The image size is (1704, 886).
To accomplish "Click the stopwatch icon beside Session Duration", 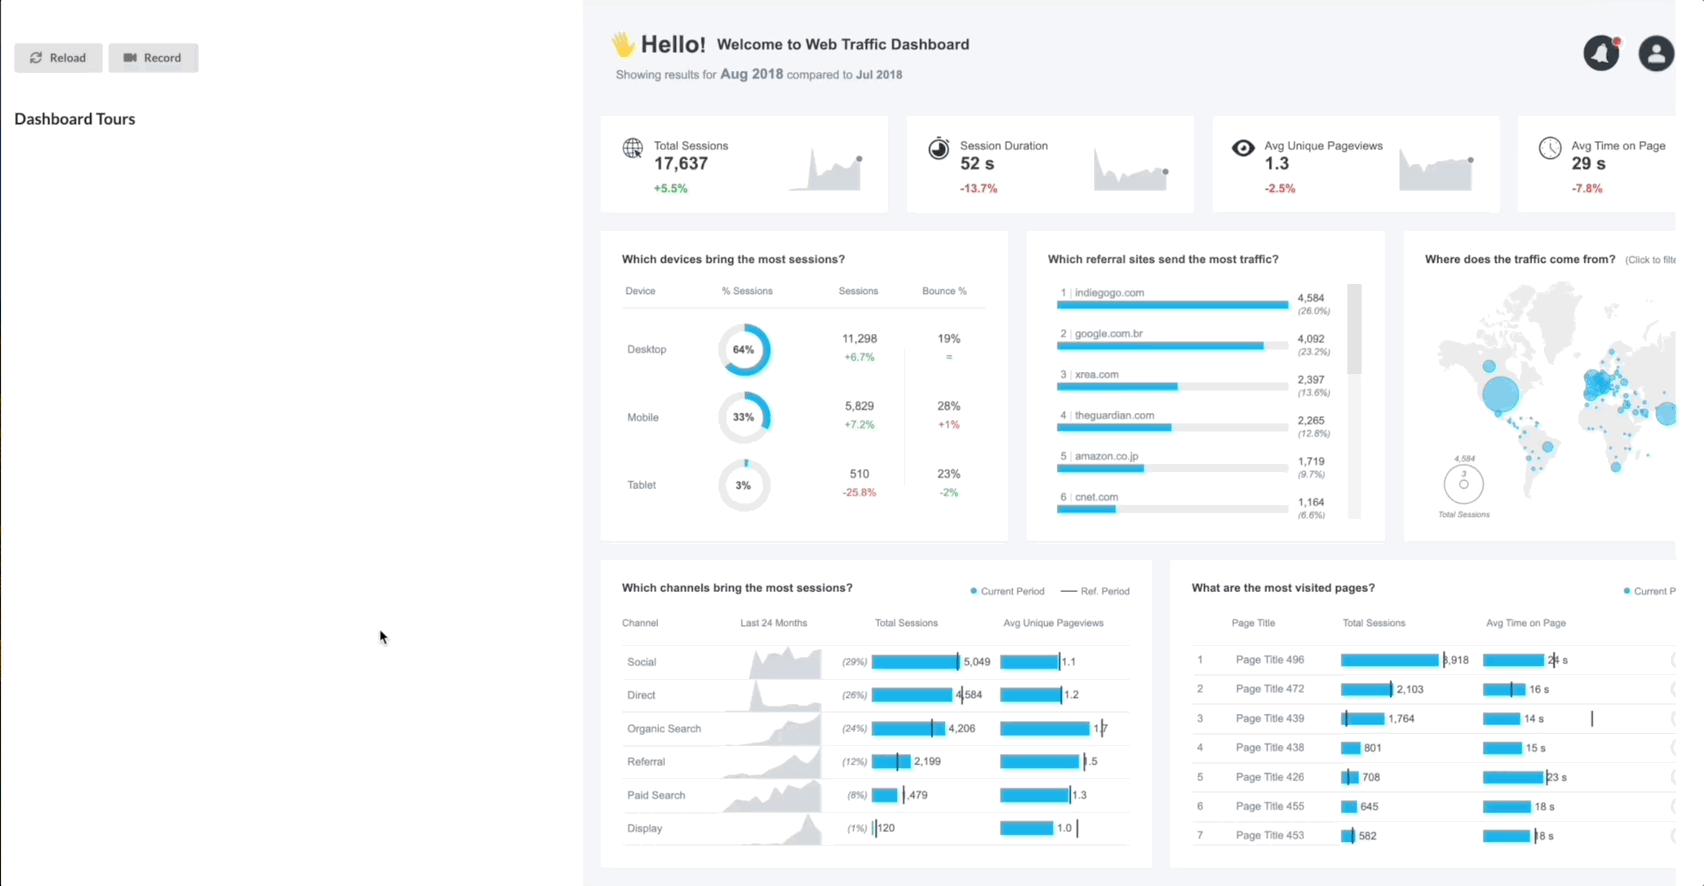I will pos(938,149).
